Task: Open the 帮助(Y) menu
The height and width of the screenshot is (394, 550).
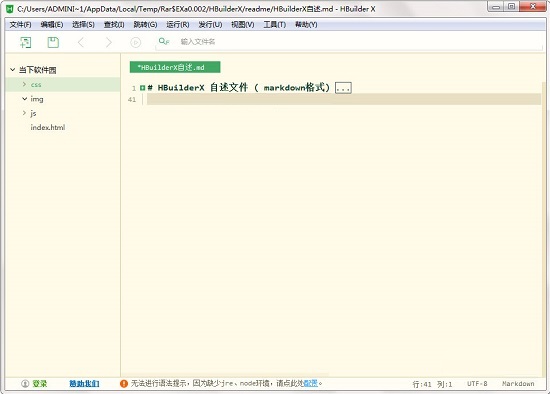Action: click(306, 25)
